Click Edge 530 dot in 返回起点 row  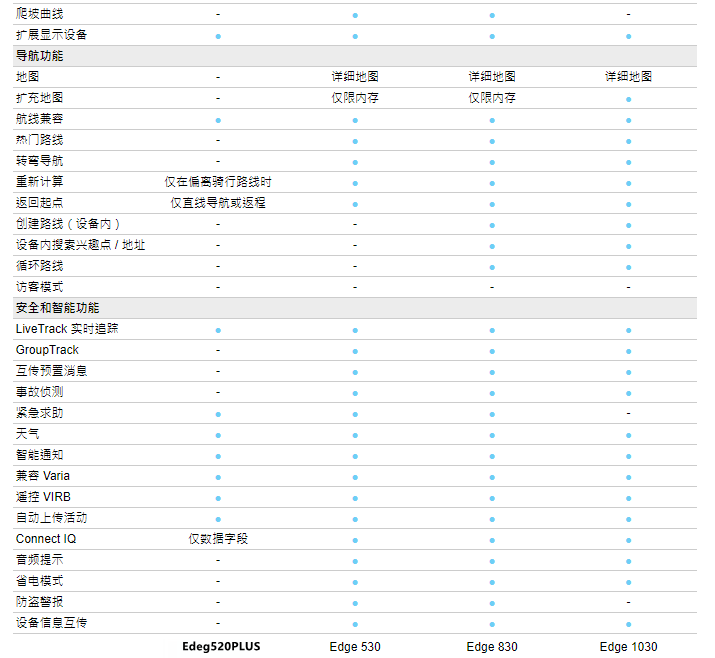[355, 204]
